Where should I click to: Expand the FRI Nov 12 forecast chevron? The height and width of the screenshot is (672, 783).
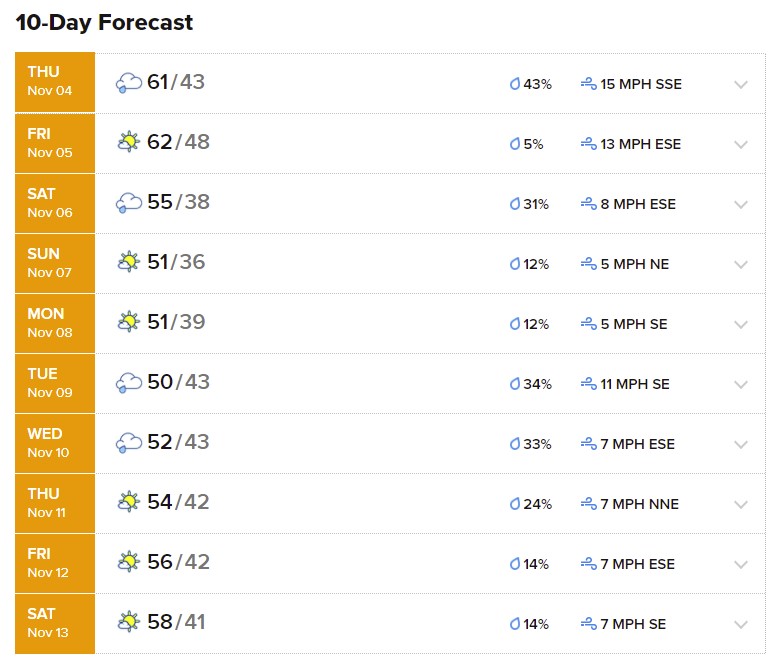pyautogui.click(x=741, y=564)
